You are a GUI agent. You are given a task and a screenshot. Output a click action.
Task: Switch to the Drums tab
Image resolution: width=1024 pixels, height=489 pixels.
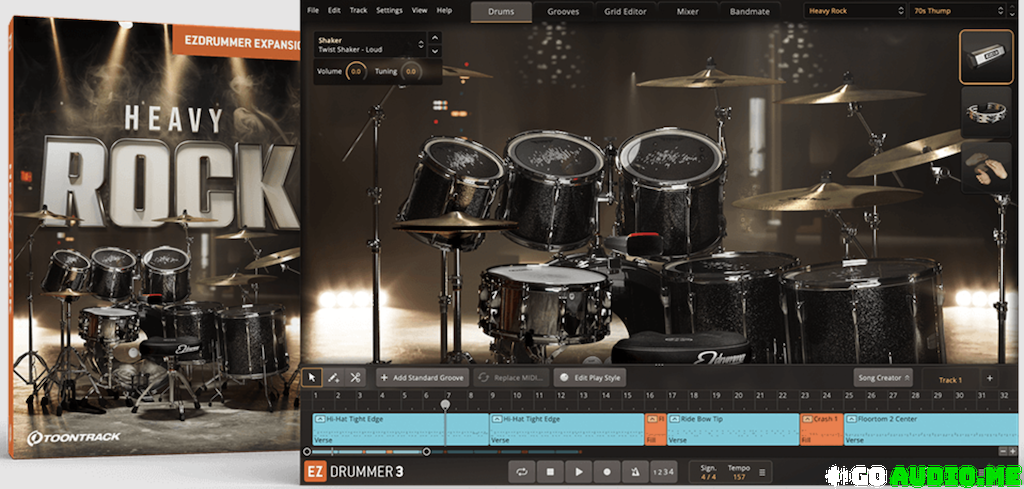click(501, 11)
